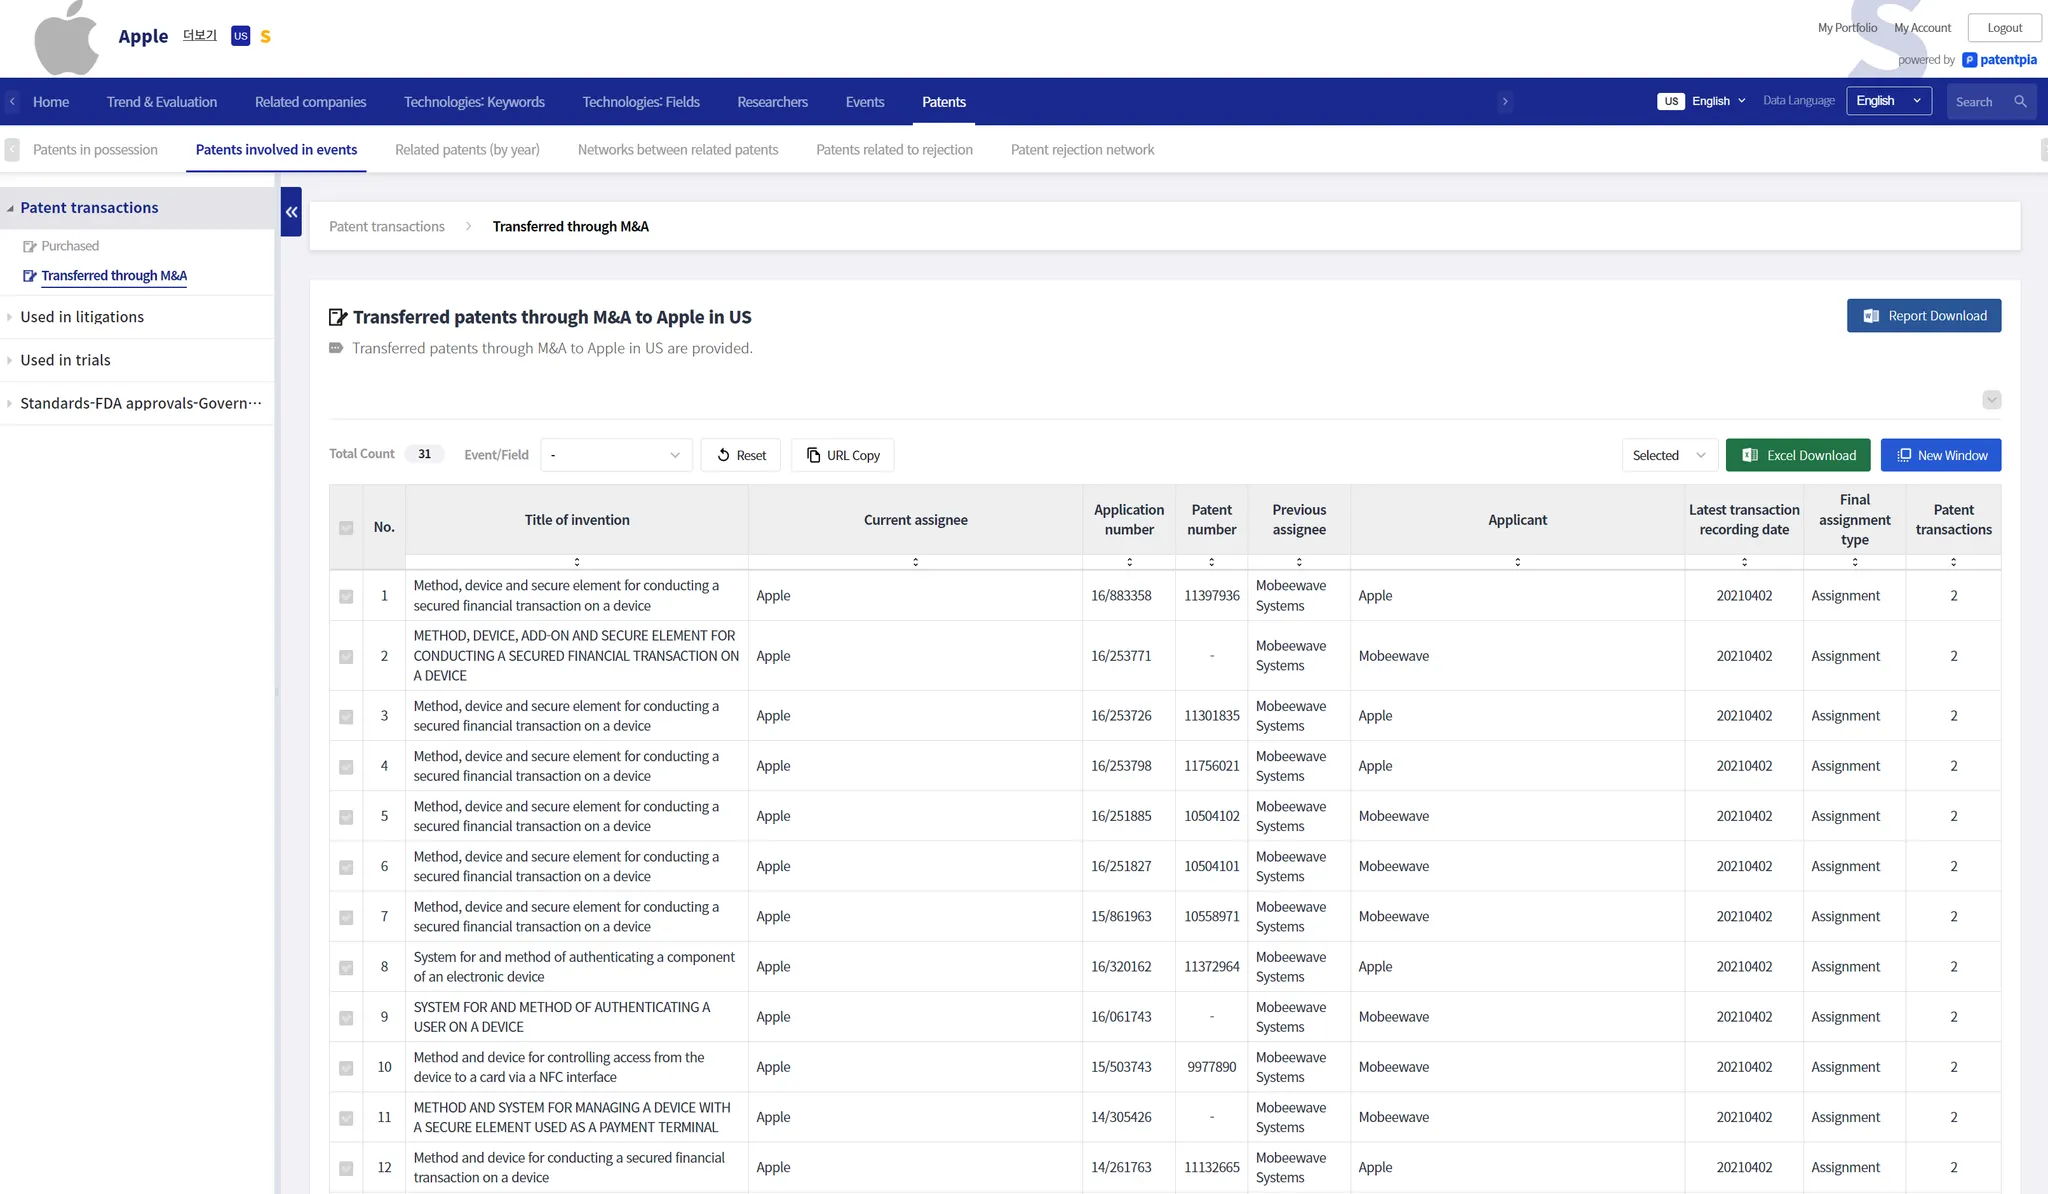
Task: Open the Data Language English combo box
Action: pyautogui.click(x=1888, y=101)
